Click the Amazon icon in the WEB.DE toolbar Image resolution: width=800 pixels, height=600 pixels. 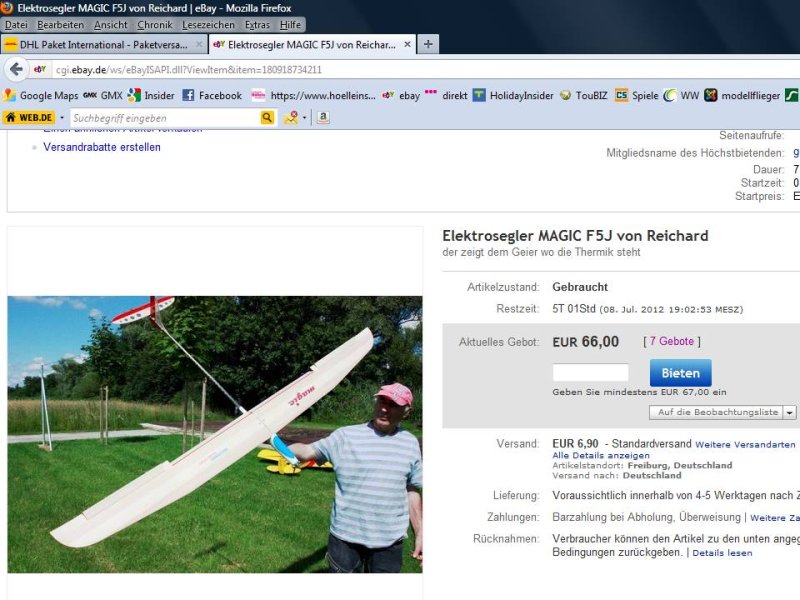tap(322, 117)
